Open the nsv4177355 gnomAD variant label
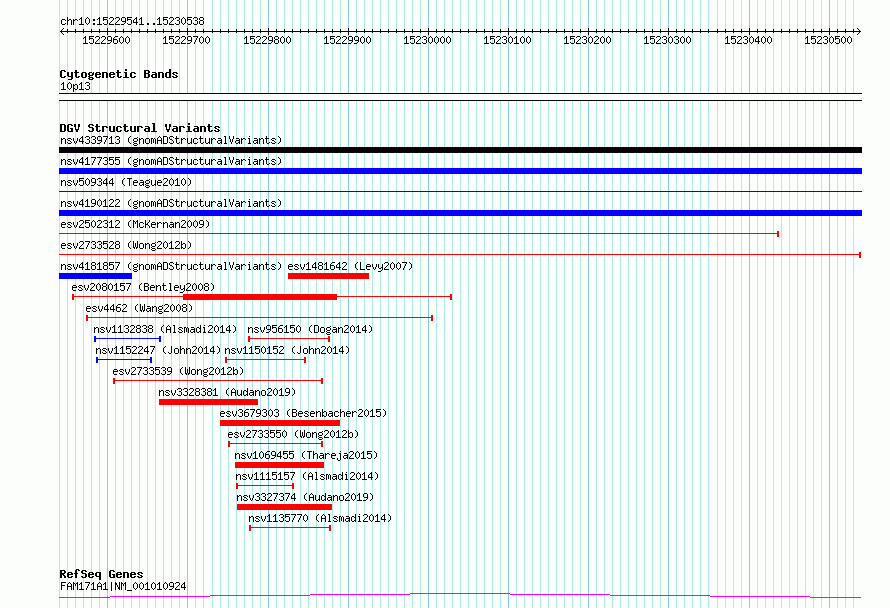The image size is (890, 608). click(171, 161)
